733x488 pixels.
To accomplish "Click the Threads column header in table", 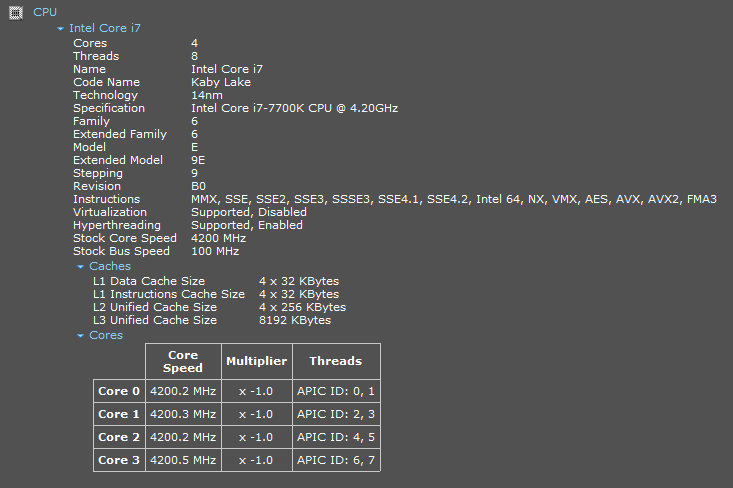I will (x=336, y=361).
